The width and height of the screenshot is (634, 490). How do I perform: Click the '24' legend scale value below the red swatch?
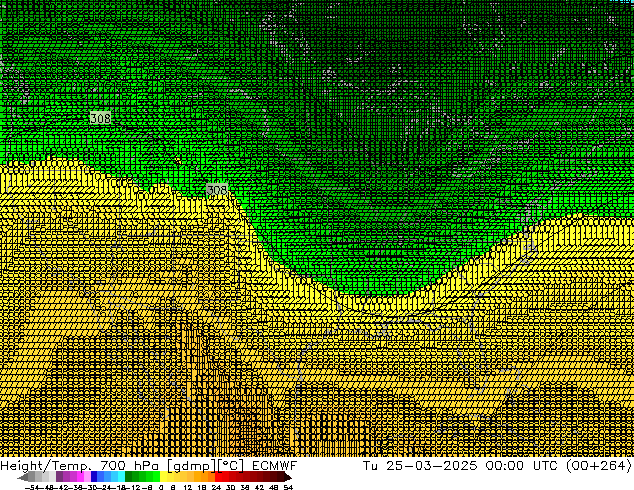pyautogui.click(x=216, y=487)
